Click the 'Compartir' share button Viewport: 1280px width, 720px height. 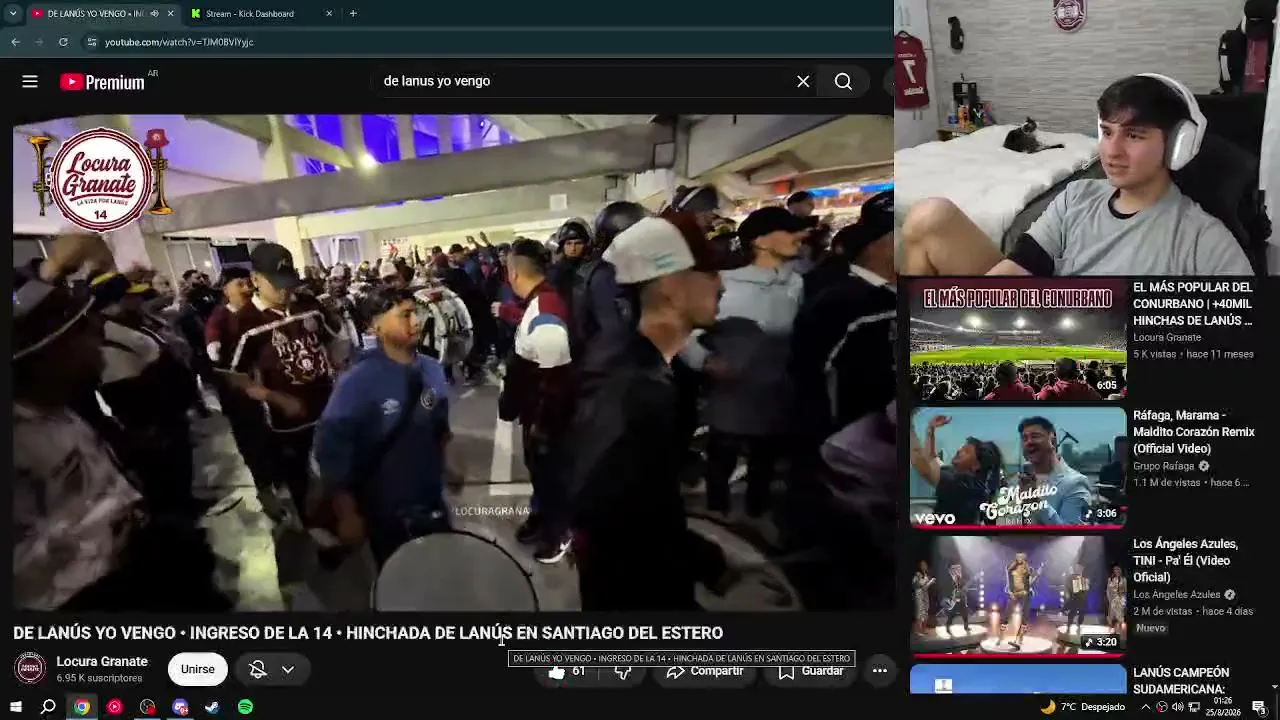tap(705, 671)
